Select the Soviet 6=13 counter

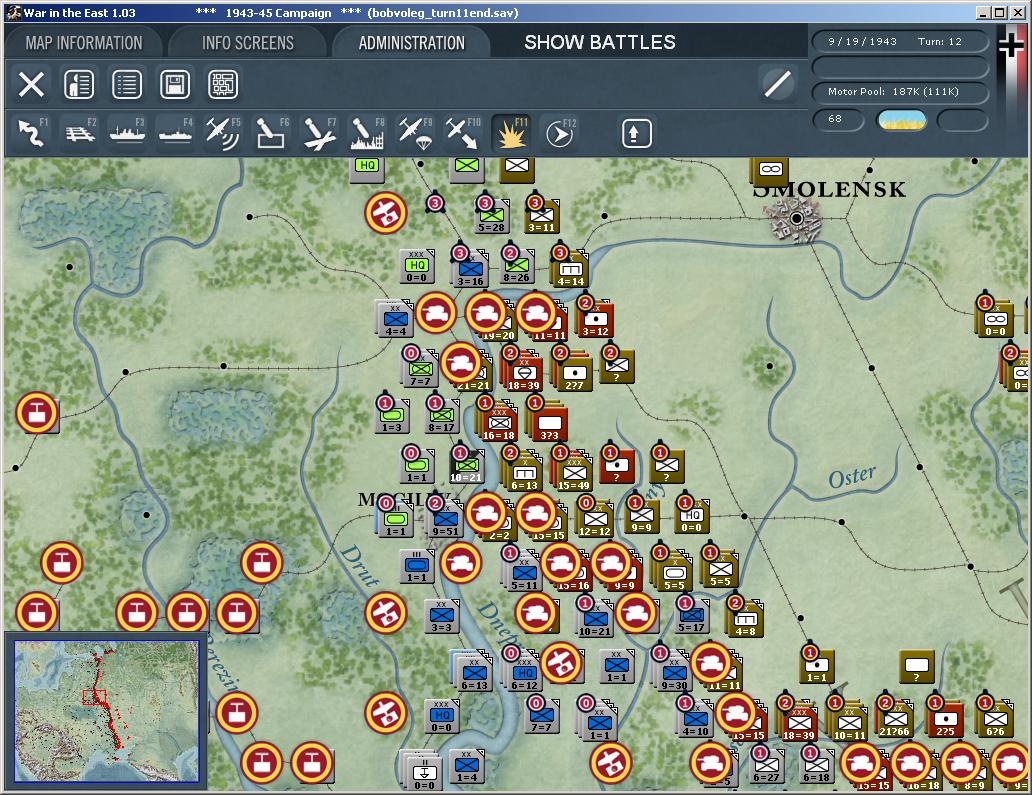pyautogui.click(x=523, y=471)
